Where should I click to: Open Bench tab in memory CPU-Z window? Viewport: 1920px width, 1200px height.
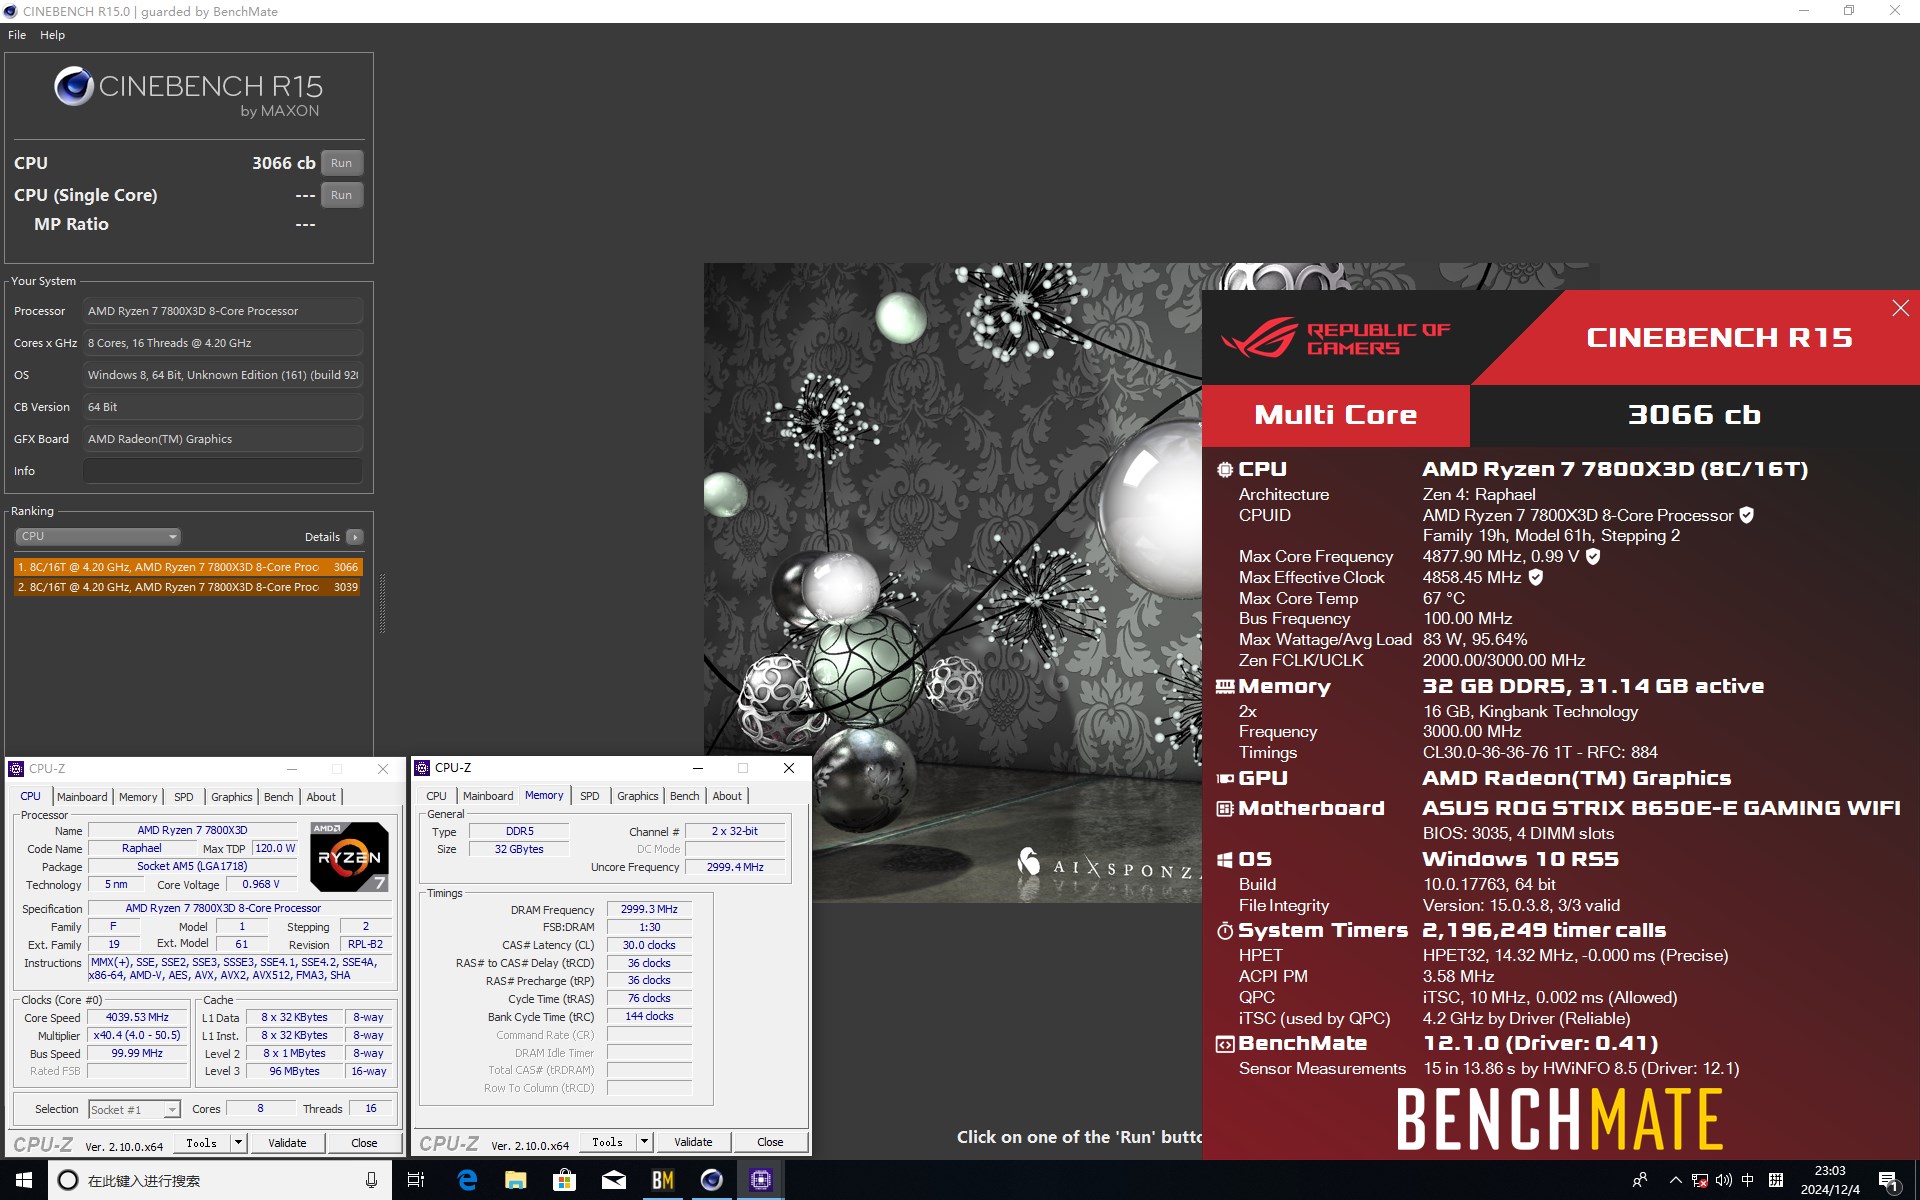[685, 796]
